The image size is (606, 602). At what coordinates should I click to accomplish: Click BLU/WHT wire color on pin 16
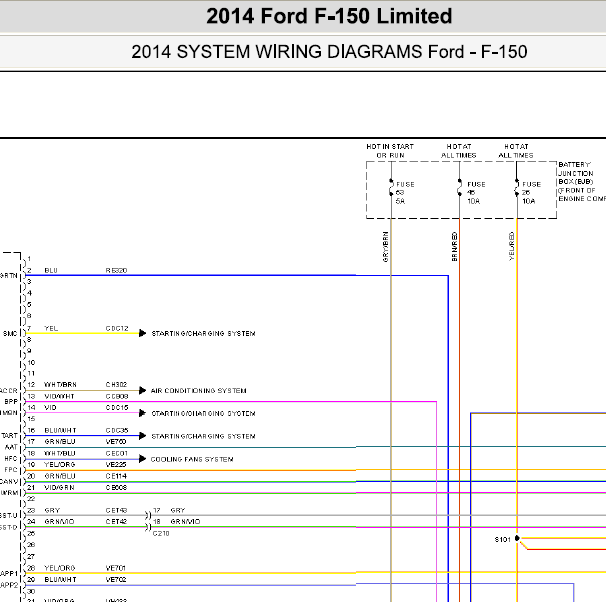point(60,430)
